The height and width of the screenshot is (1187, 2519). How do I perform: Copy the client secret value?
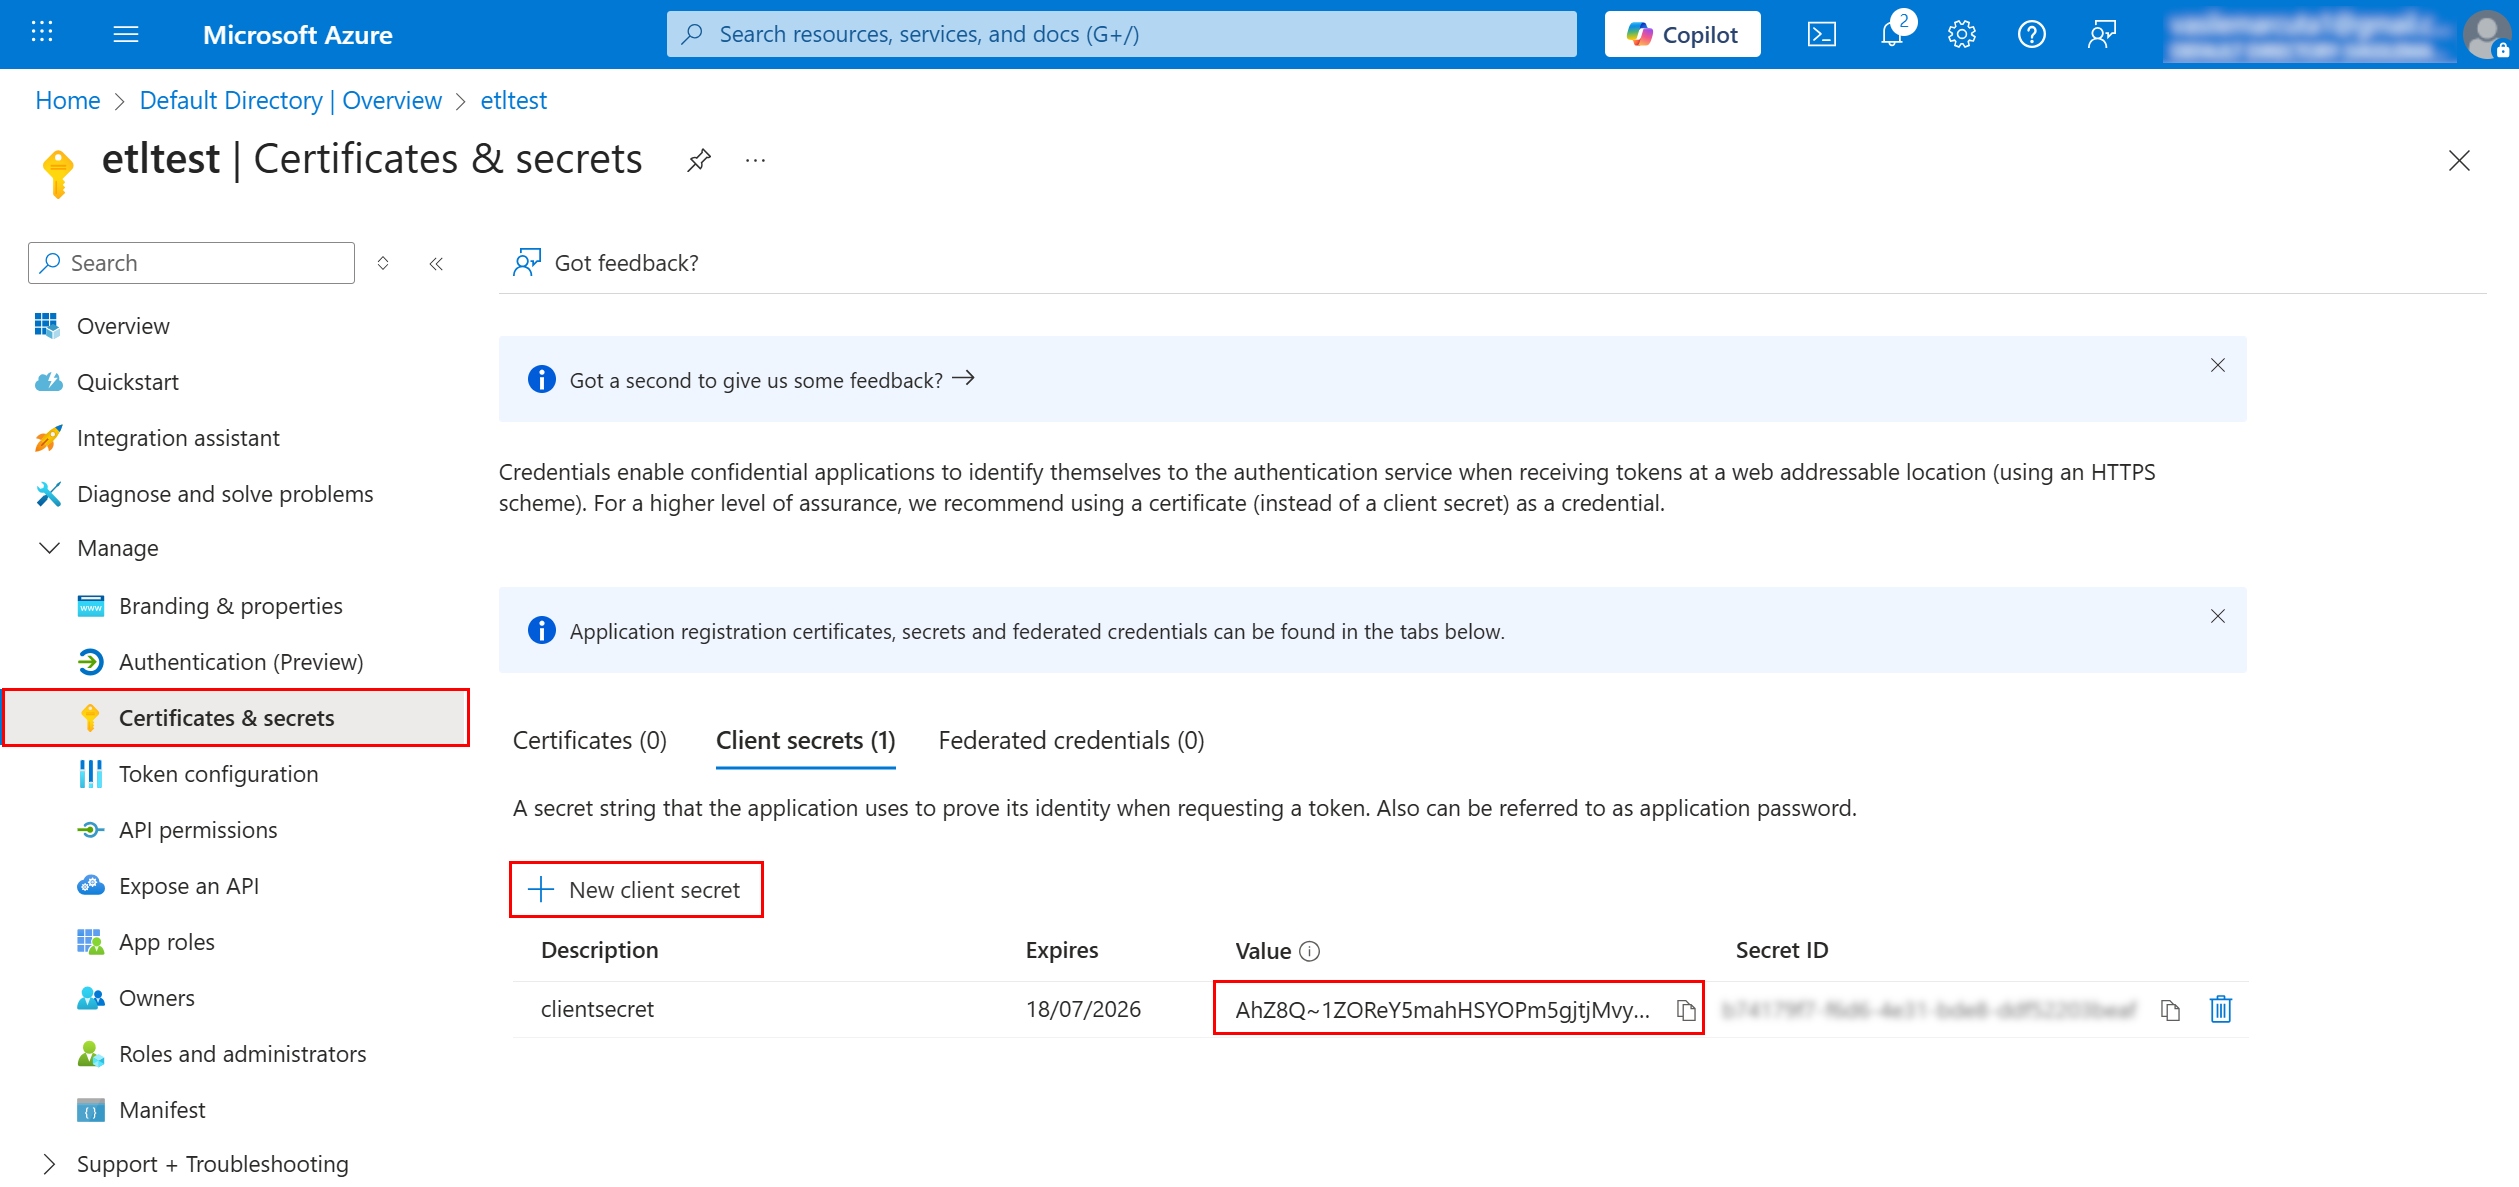coord(1686,1010)
